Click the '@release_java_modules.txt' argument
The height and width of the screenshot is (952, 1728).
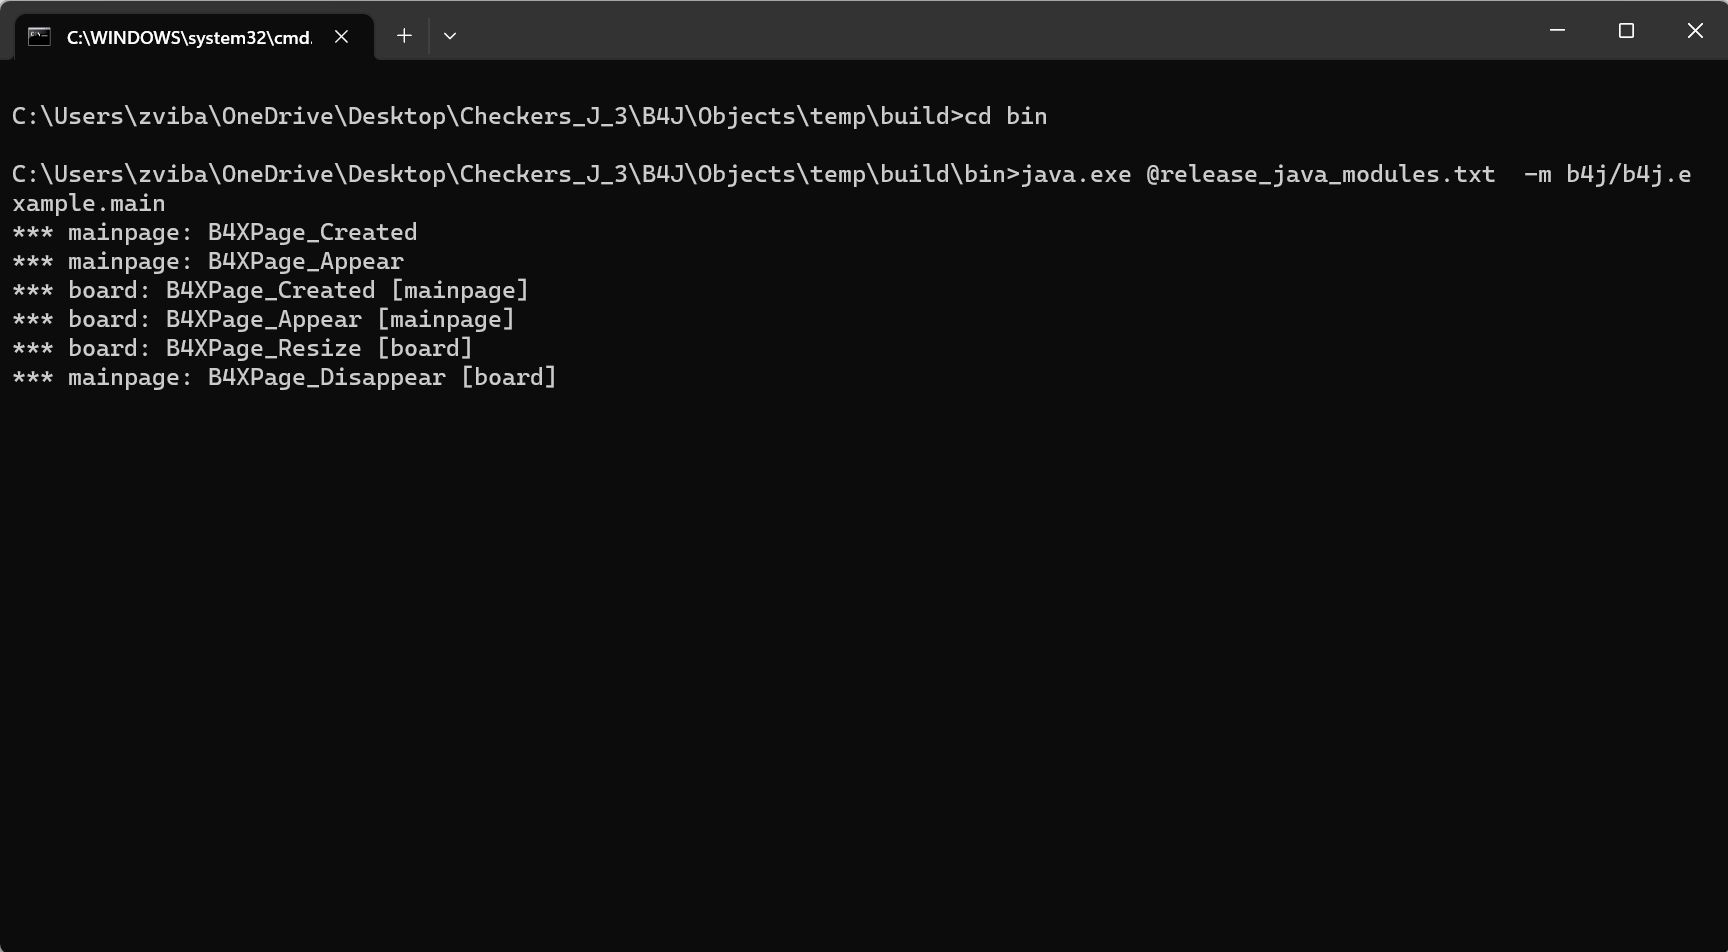1320,174
